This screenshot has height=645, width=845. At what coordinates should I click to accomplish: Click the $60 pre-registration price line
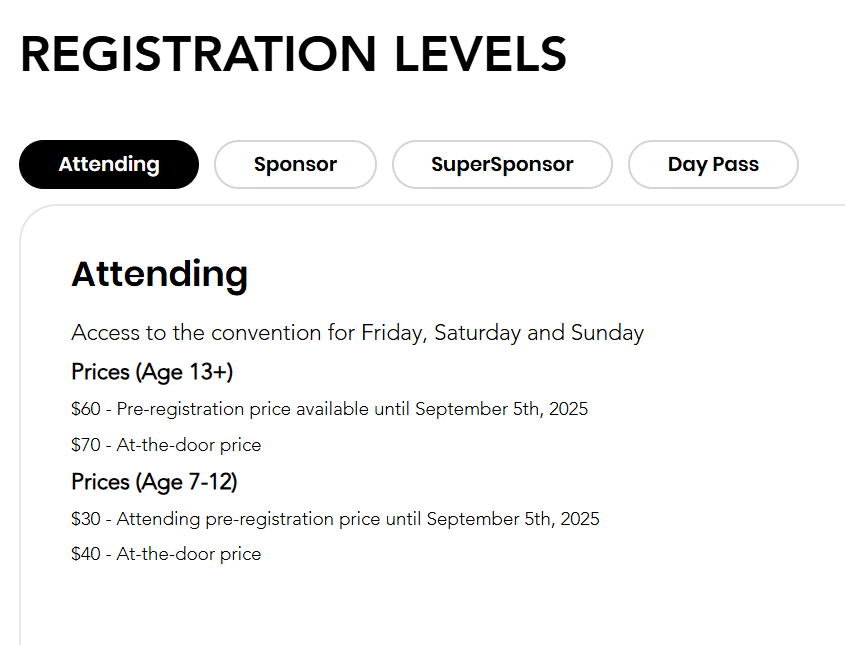[x=329, y=409]
